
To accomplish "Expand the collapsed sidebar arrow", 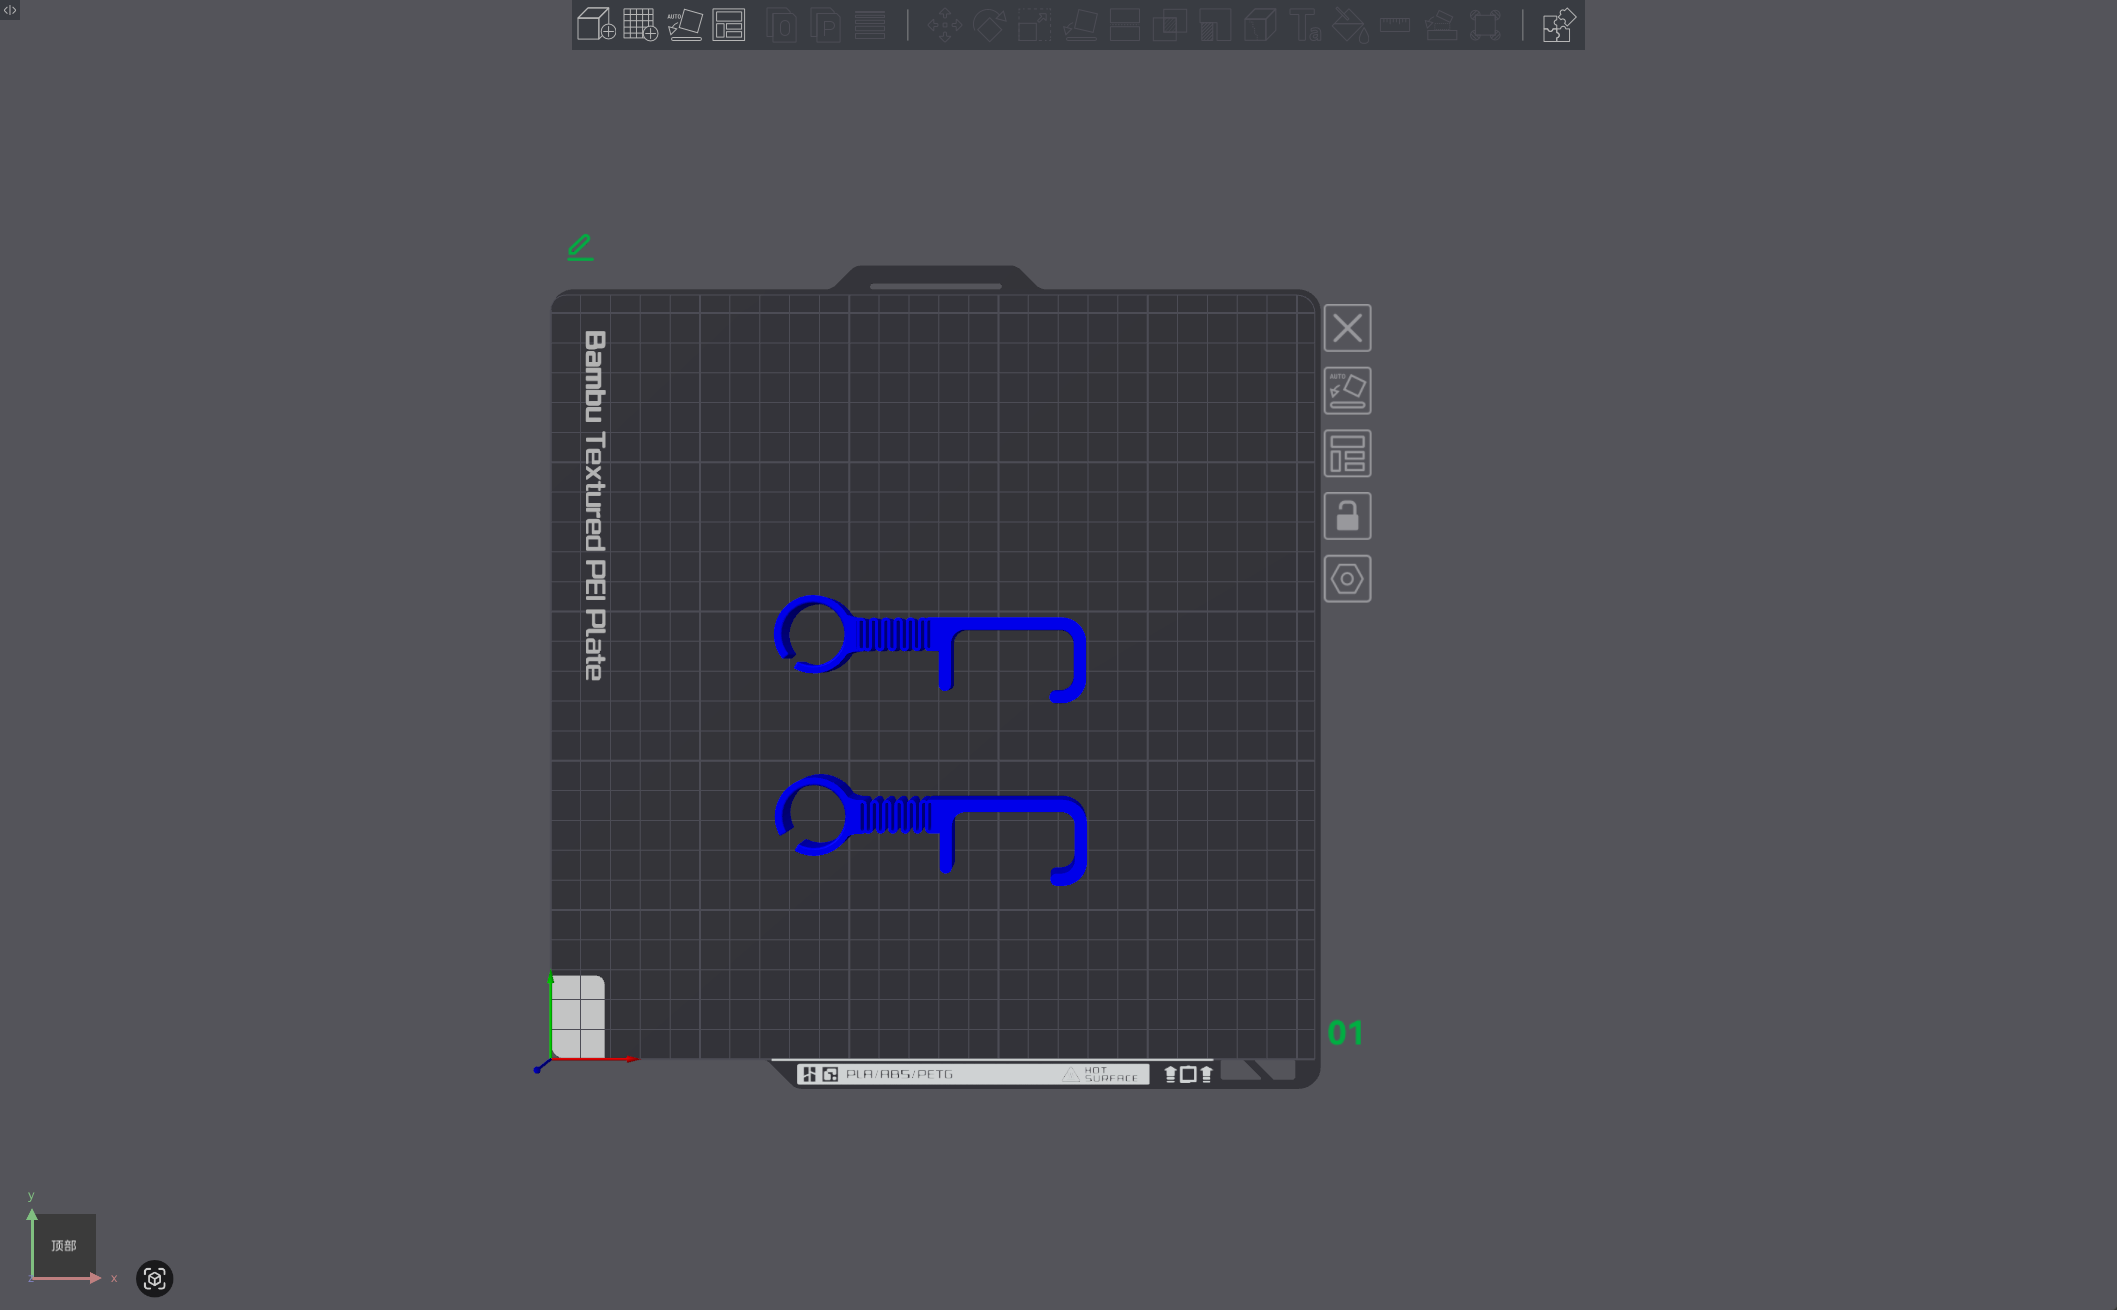I will coord(10,10).
